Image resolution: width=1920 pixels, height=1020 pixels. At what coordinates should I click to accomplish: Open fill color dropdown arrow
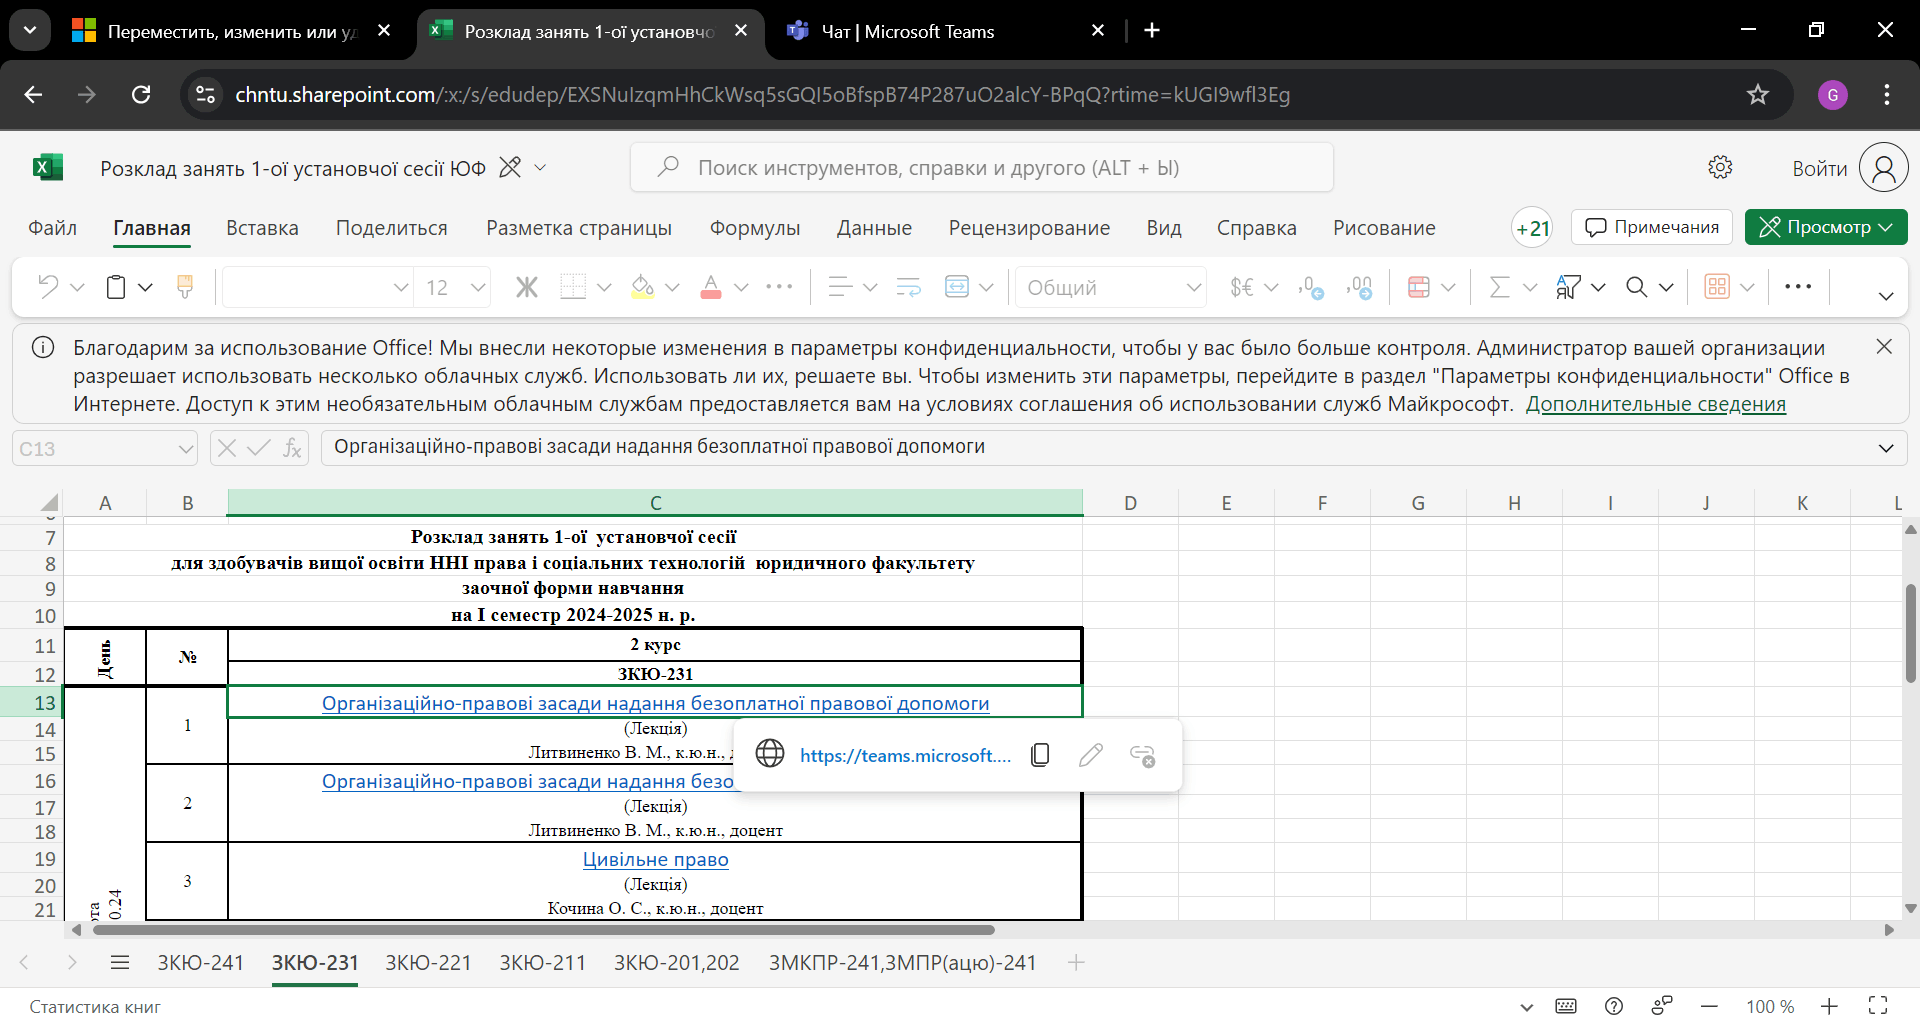672,287
